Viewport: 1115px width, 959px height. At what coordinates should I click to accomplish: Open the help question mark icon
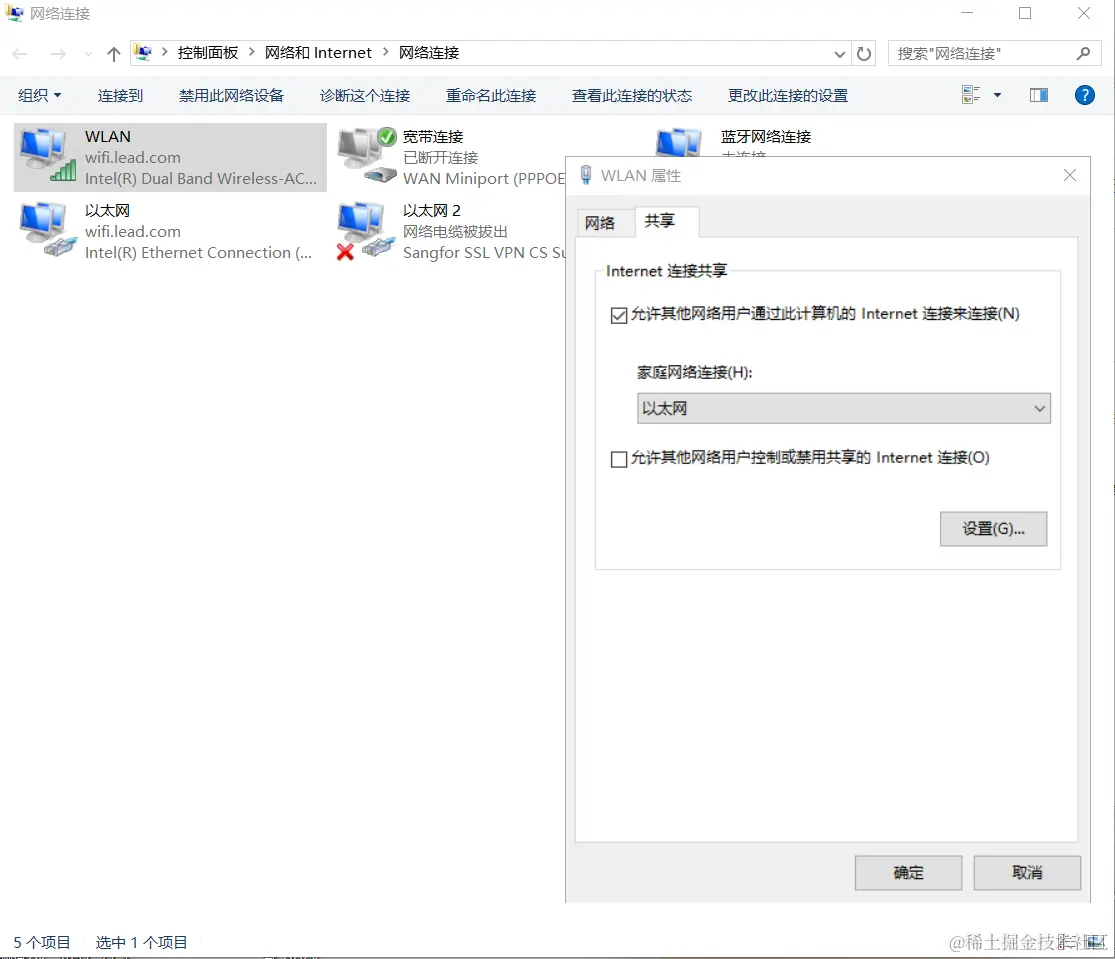click(x=1085, y=95)
